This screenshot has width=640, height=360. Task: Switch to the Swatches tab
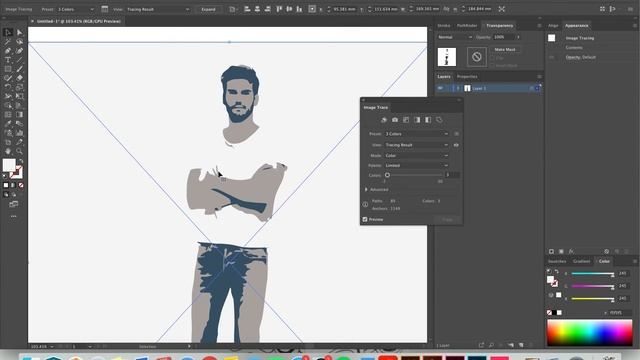557,261
